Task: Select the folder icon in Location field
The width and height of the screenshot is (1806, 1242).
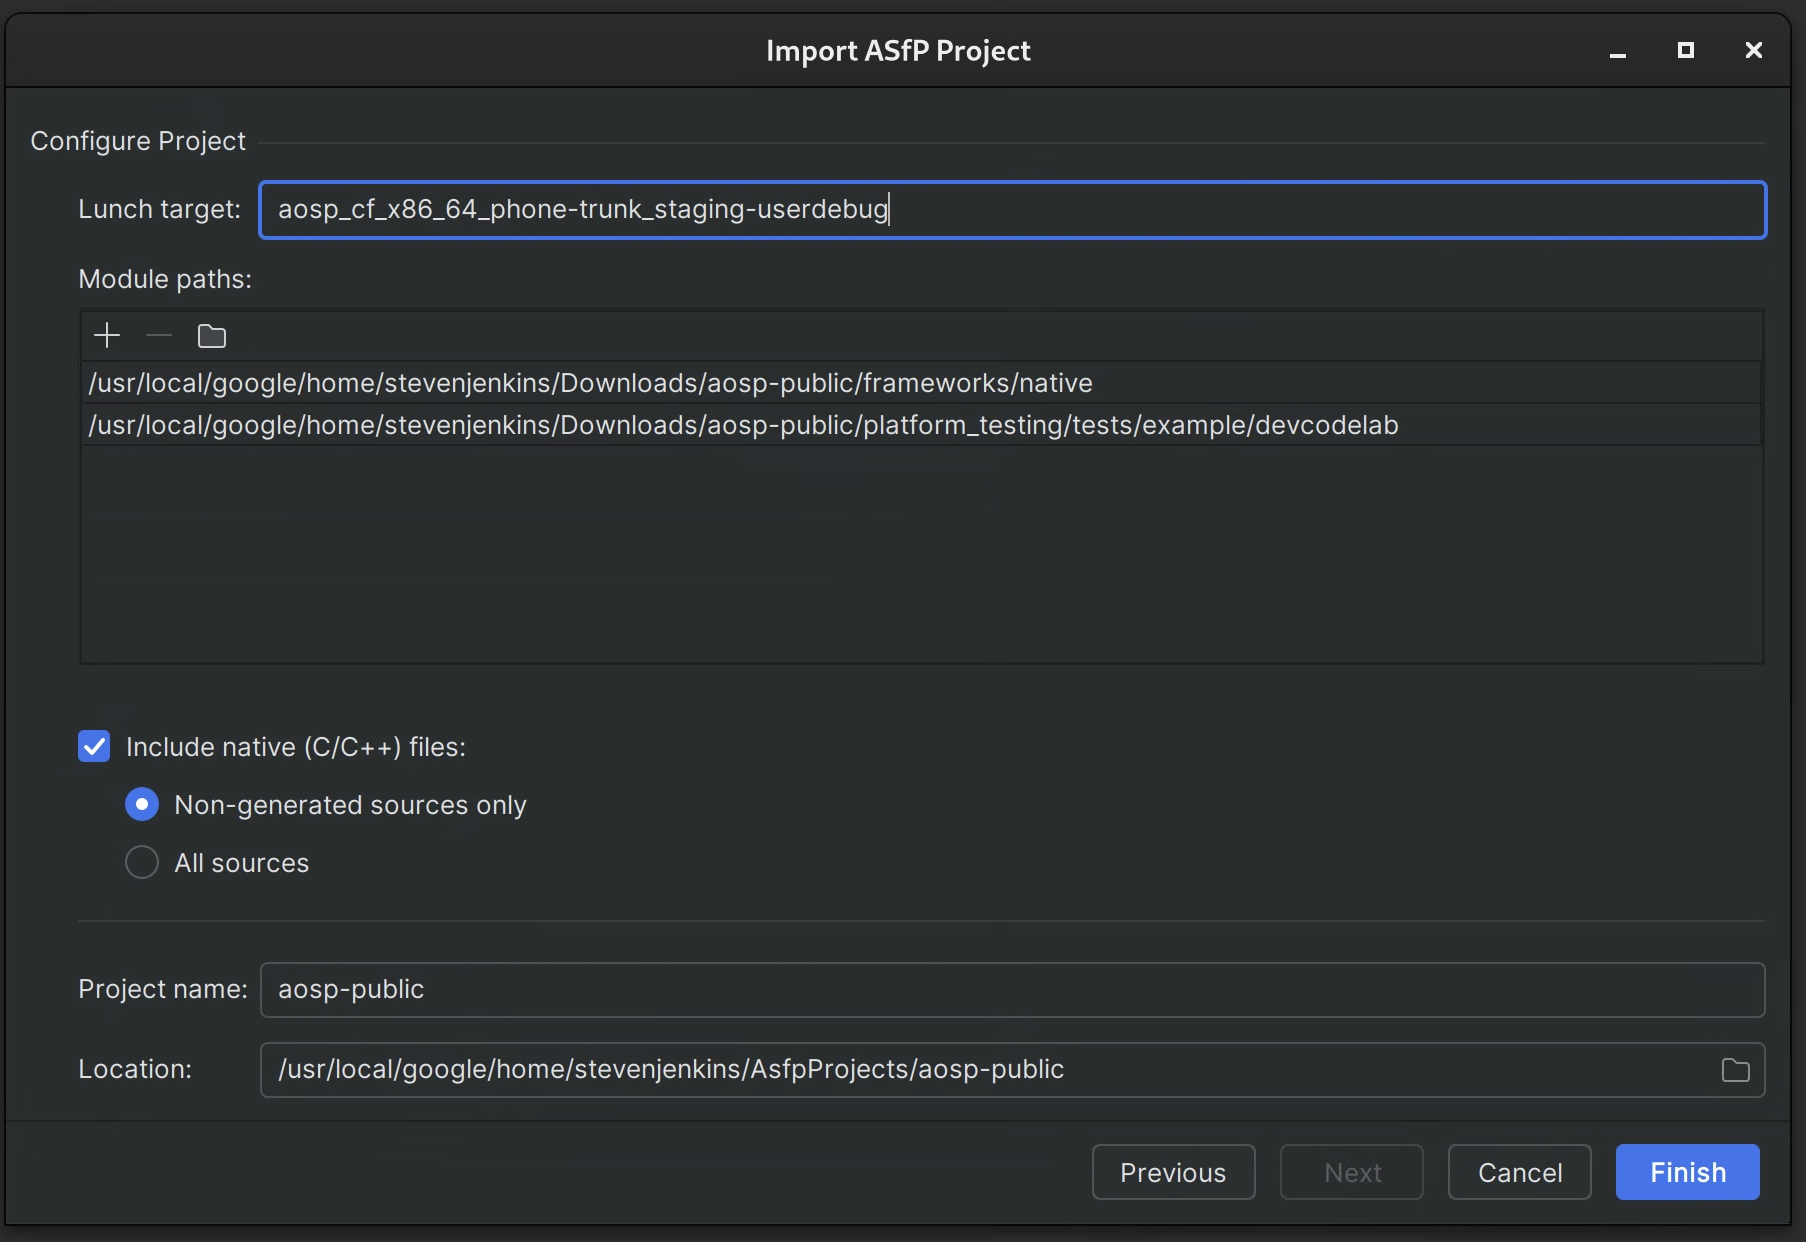Action: [1735, 1069]
